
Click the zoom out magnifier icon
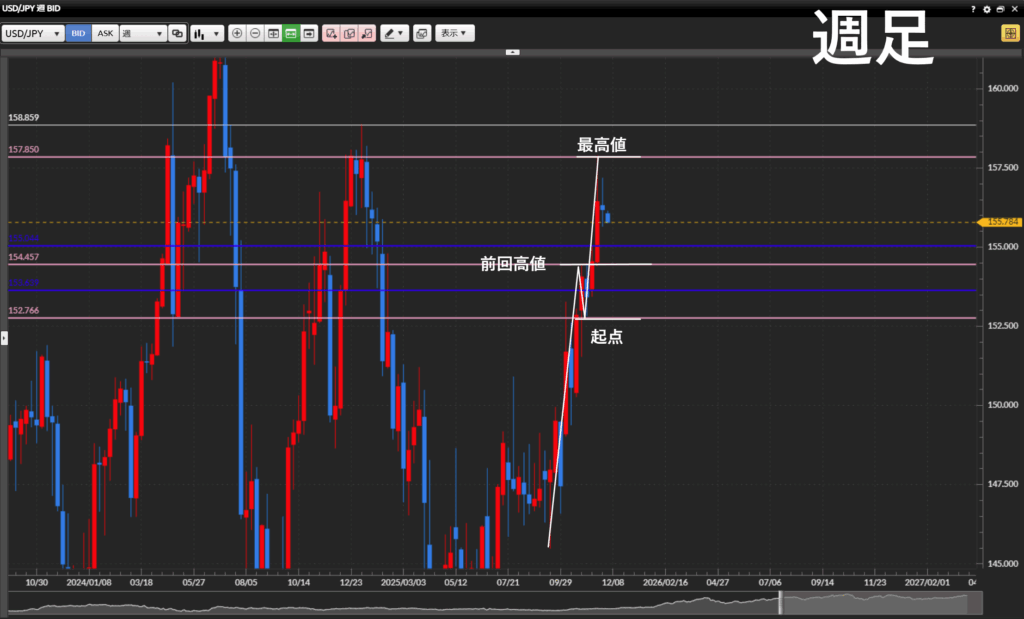255,33
